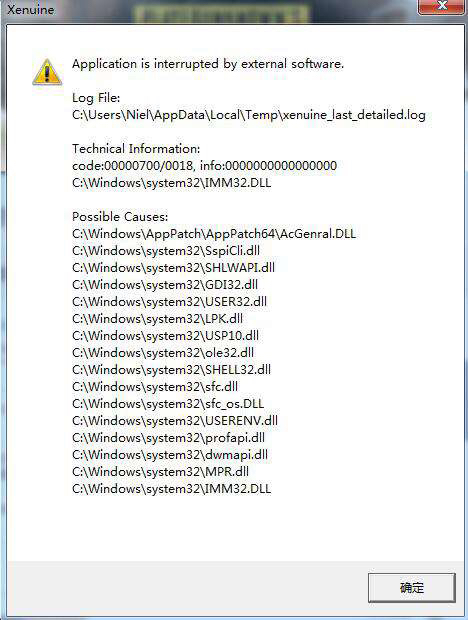Click the USP10.dll path line

165,336
